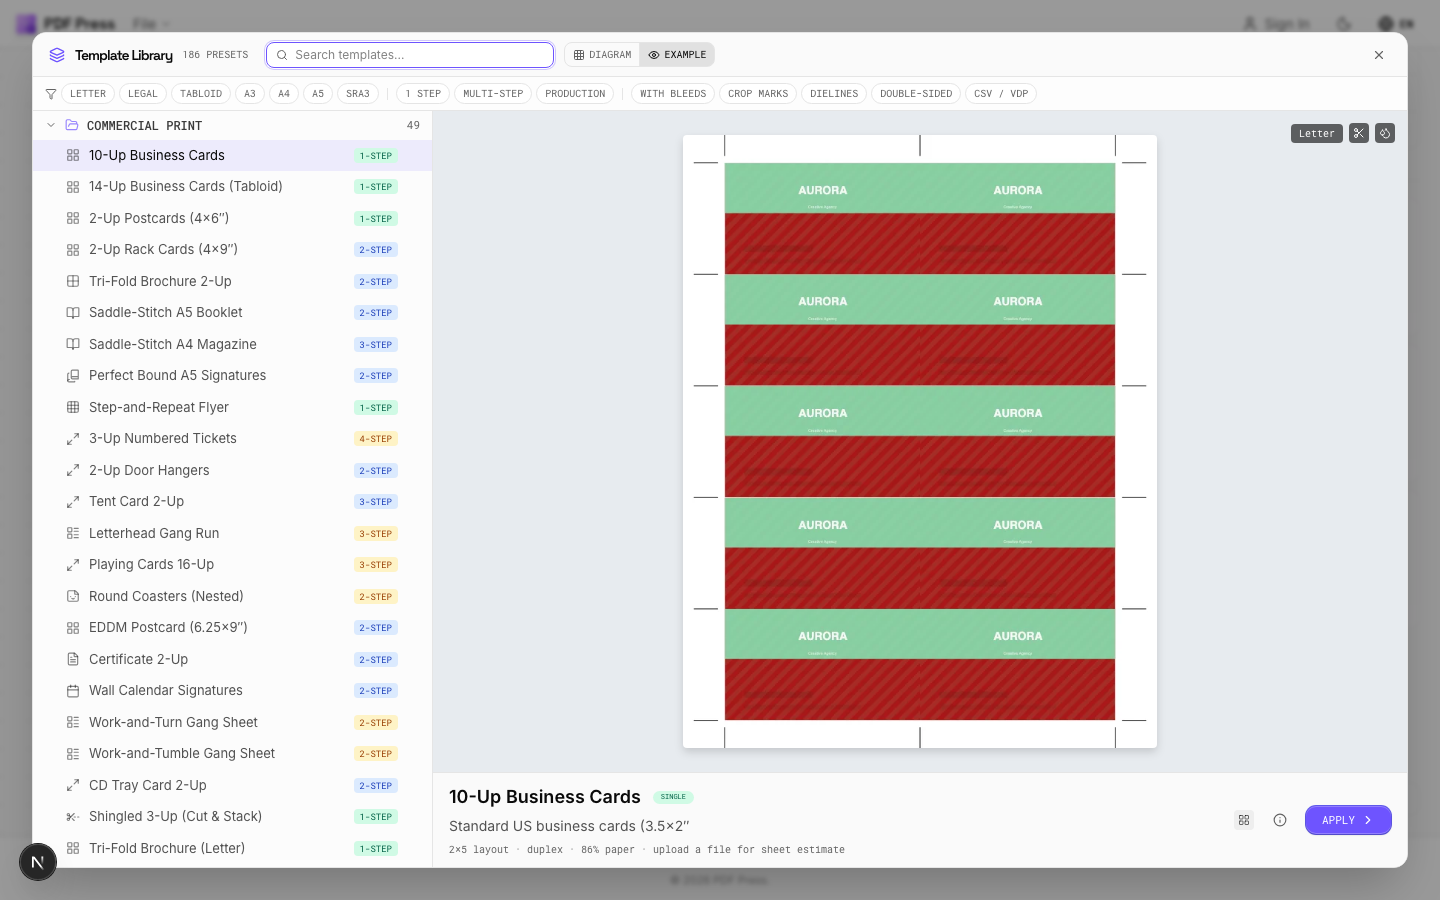Toggle the LETTER paper size filter
This screenshot has width=1440, height=900.
88,94
